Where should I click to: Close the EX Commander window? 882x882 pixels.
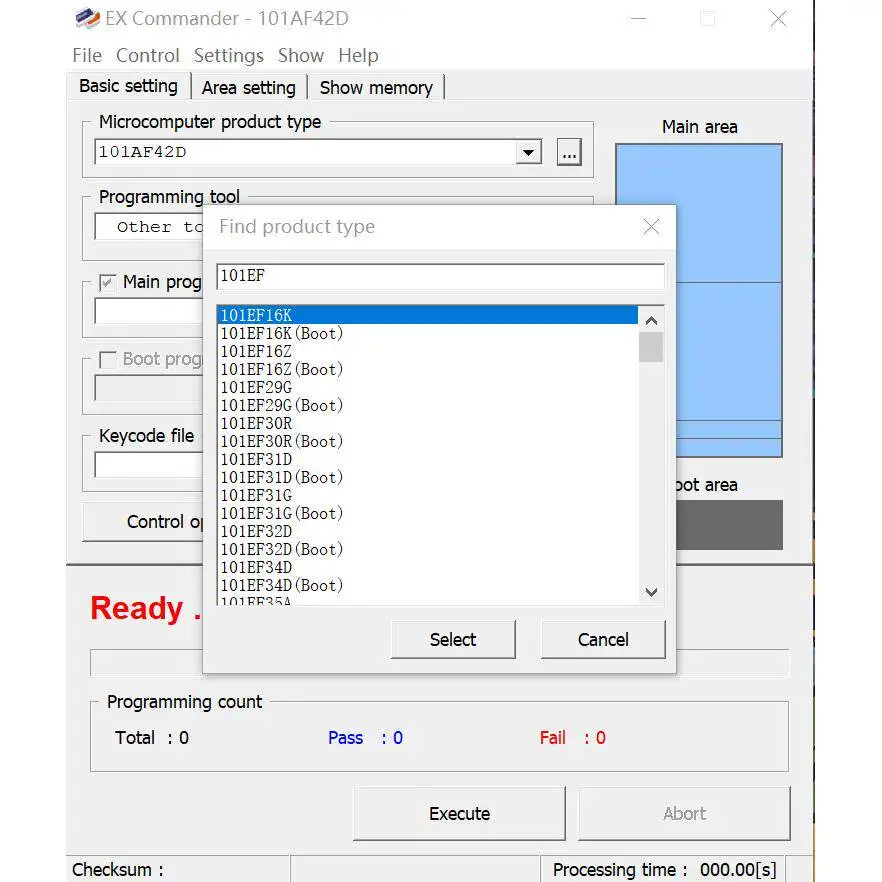(x=778, y=19)
